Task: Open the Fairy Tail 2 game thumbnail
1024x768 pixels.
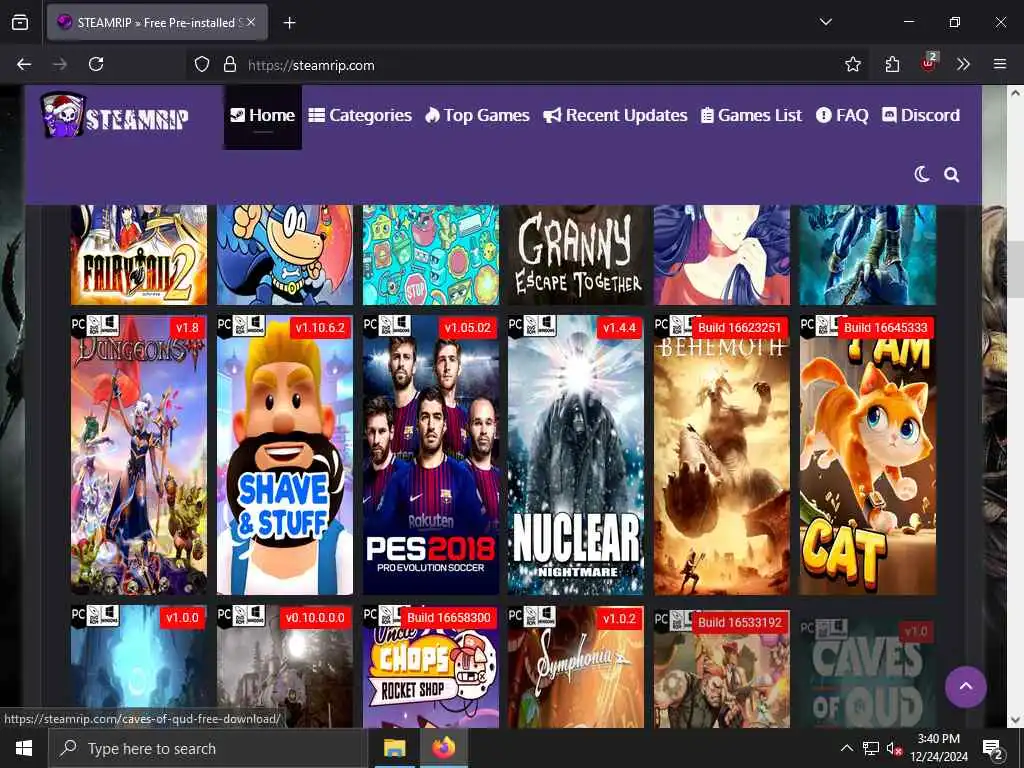Action: 139,255
